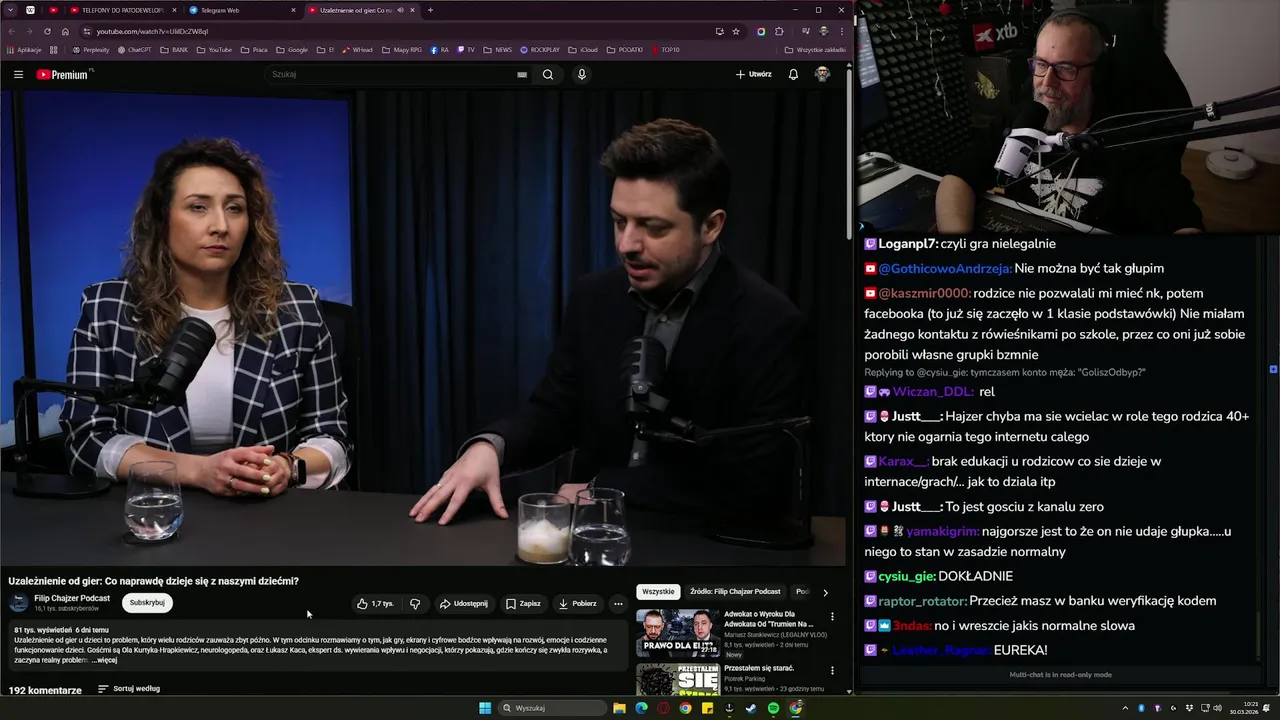The width and height of the screenshot is (1280, 720).
Task: Show more filter chips with right arrow
Action: coord(825,592)
